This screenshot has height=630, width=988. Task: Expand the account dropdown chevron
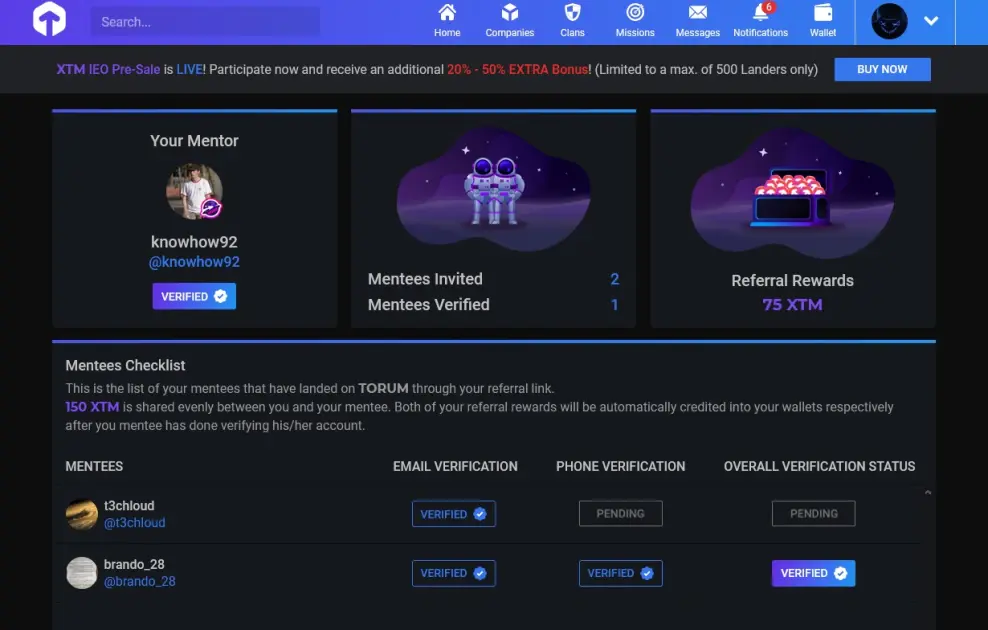(x=931, y=21)
